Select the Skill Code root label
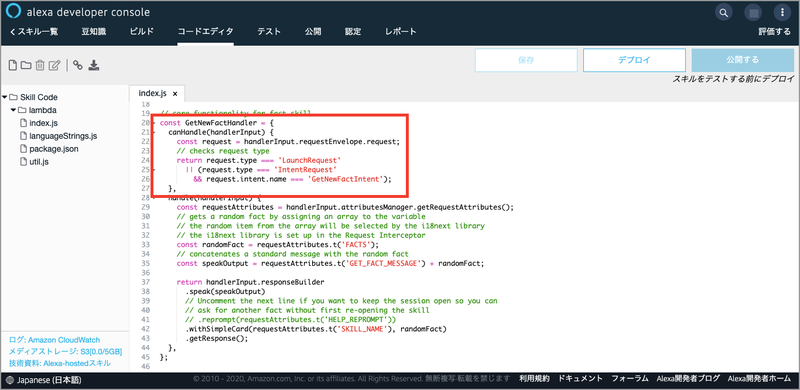 [x=39, y=97]
